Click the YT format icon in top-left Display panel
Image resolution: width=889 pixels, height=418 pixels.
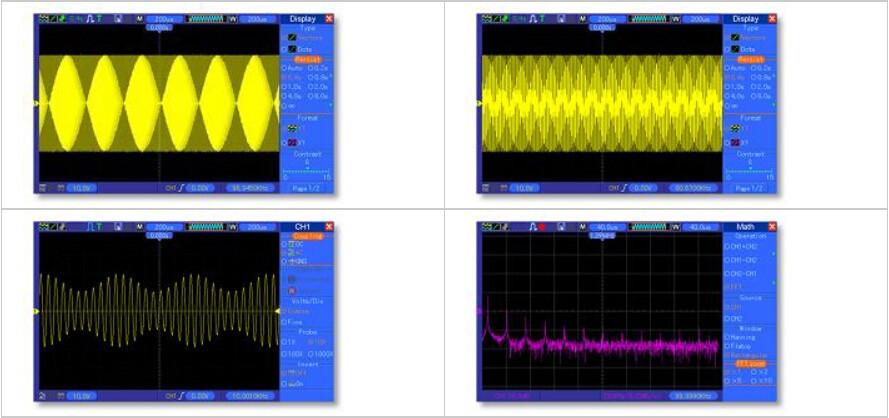(294, 128)
